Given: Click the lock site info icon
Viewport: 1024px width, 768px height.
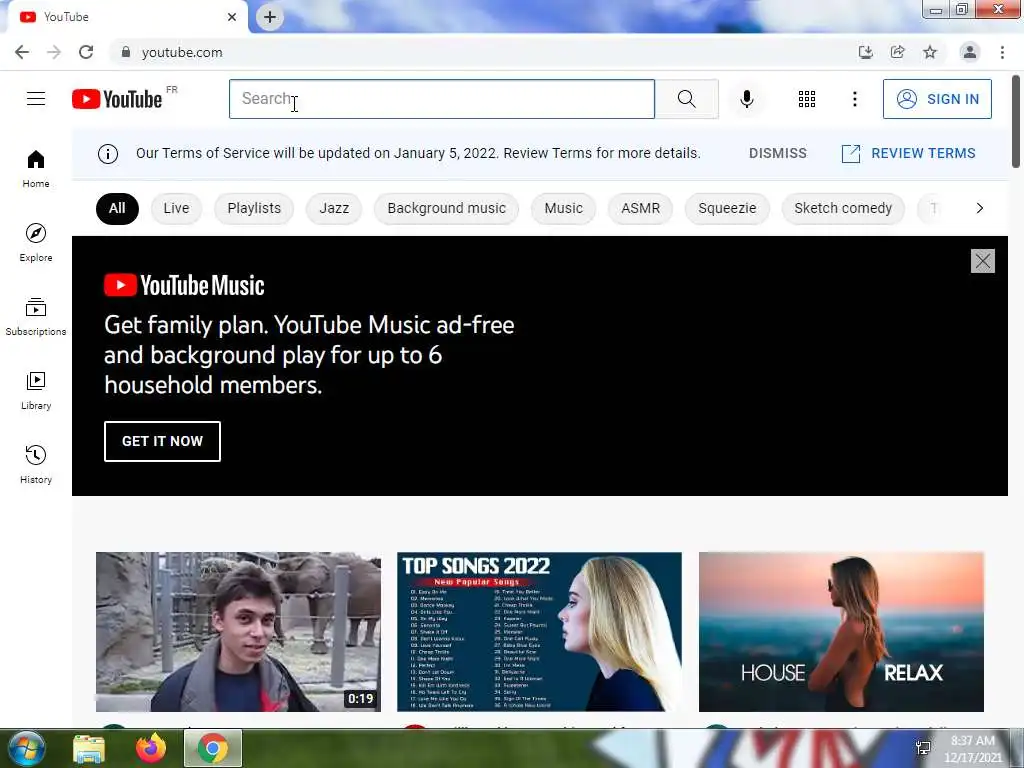Looking at the screenshot, I should (x=125, y=52).
